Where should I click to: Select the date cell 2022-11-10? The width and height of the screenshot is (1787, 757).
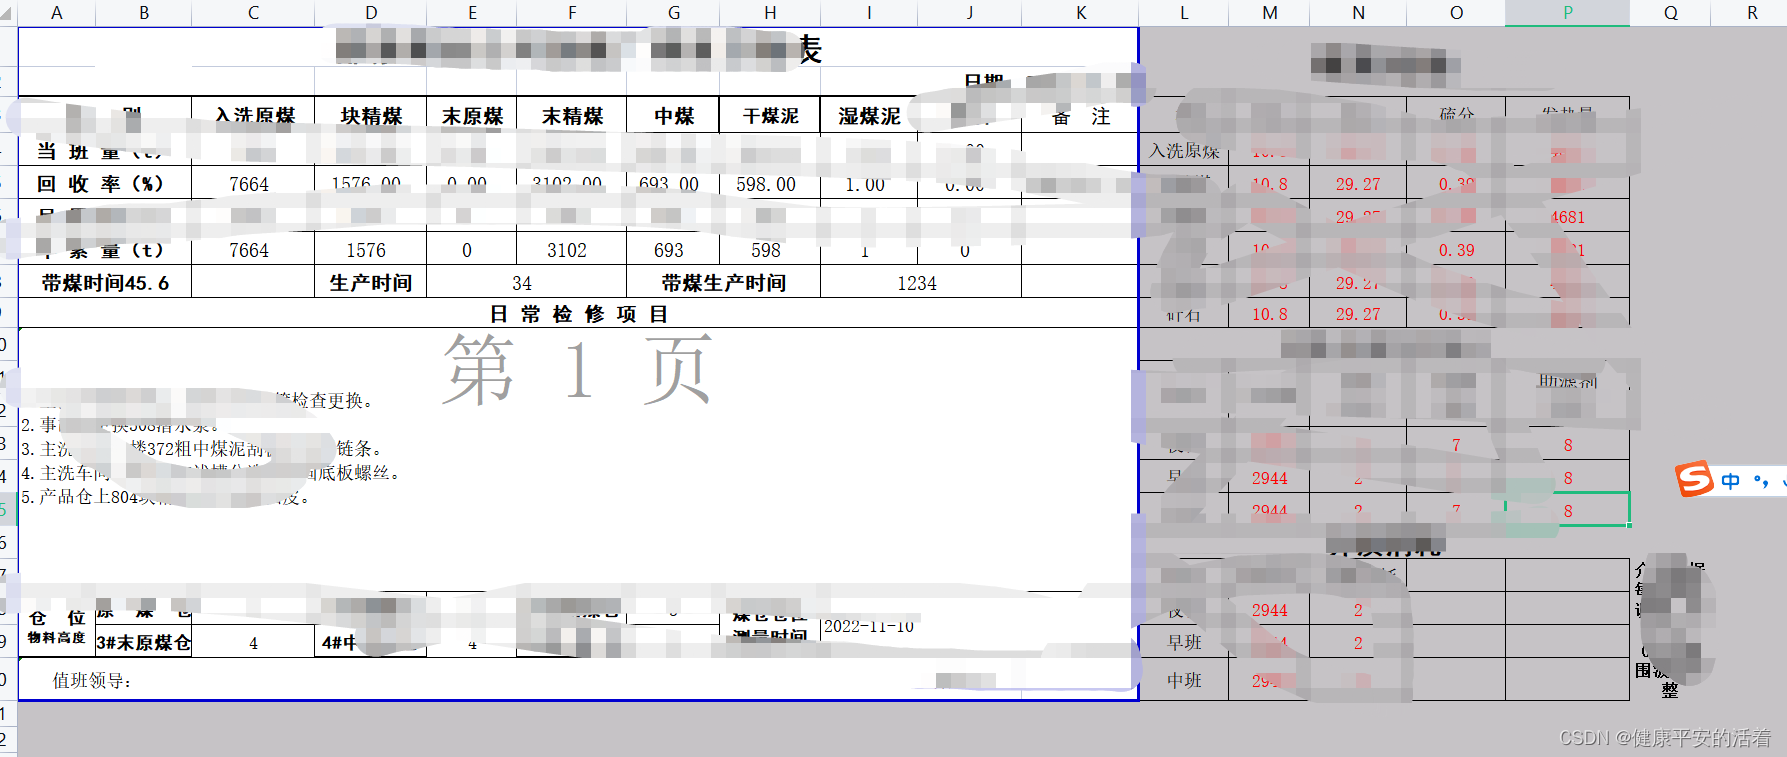pos(869,626)
